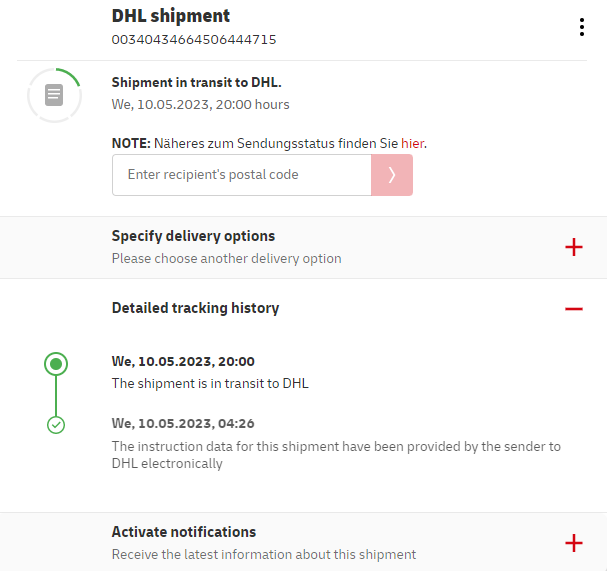This screenshot has width=607, height=571.
Task: Click 'Shipment in transit to DHL.' status text
Action: tap(196, 82)
